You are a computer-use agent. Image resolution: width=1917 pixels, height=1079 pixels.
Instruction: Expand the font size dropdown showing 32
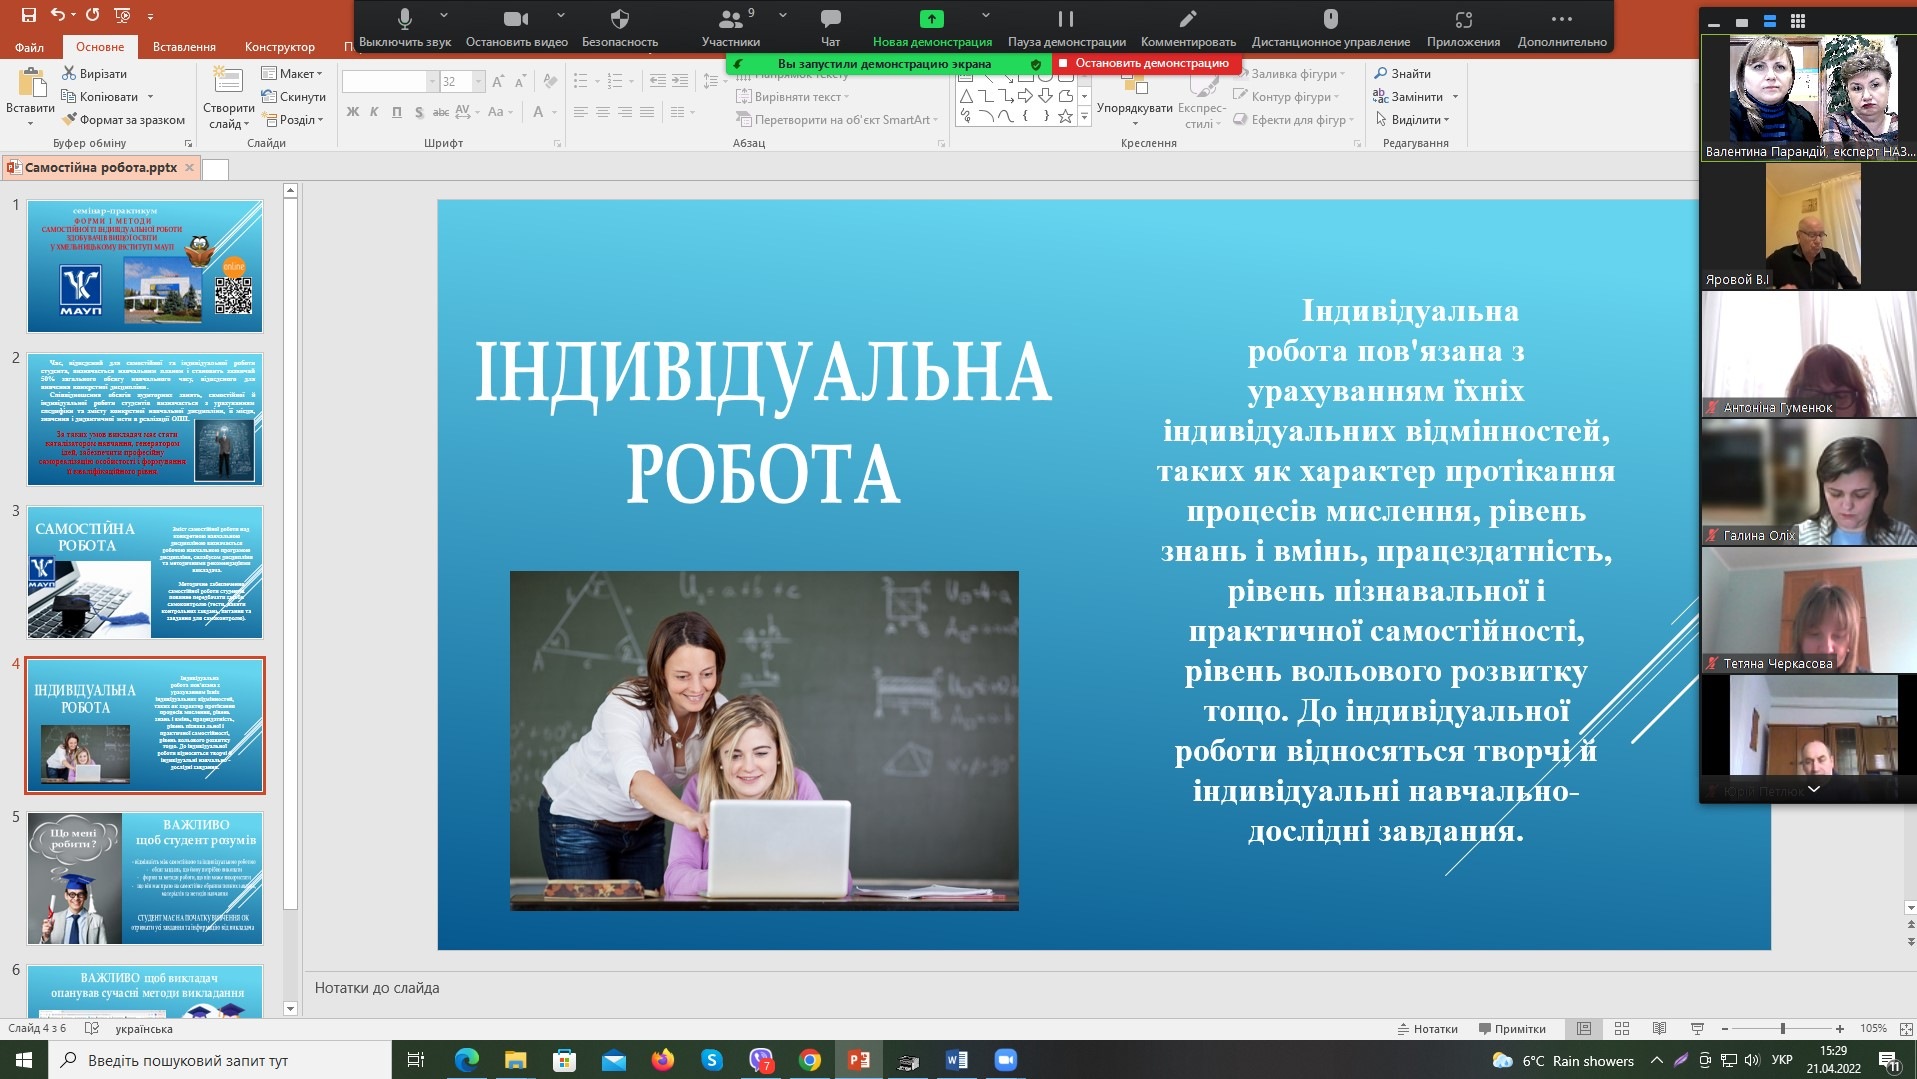[x=478, y=82]
